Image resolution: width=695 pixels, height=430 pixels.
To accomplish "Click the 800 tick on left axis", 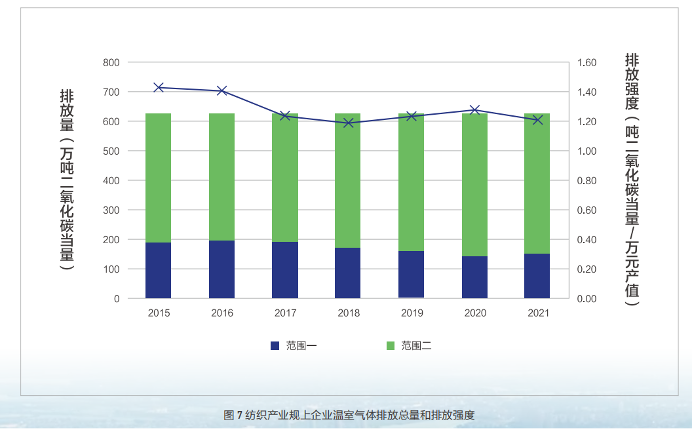I will 110,62.
